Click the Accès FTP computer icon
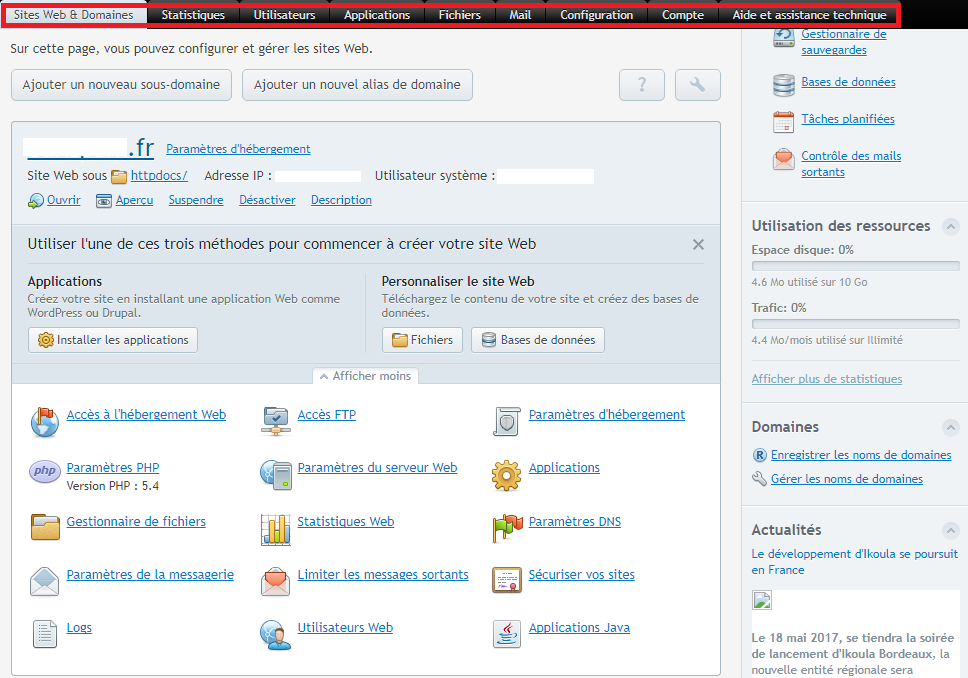Viewport: 968px width, 678px height. pos(275,421)
